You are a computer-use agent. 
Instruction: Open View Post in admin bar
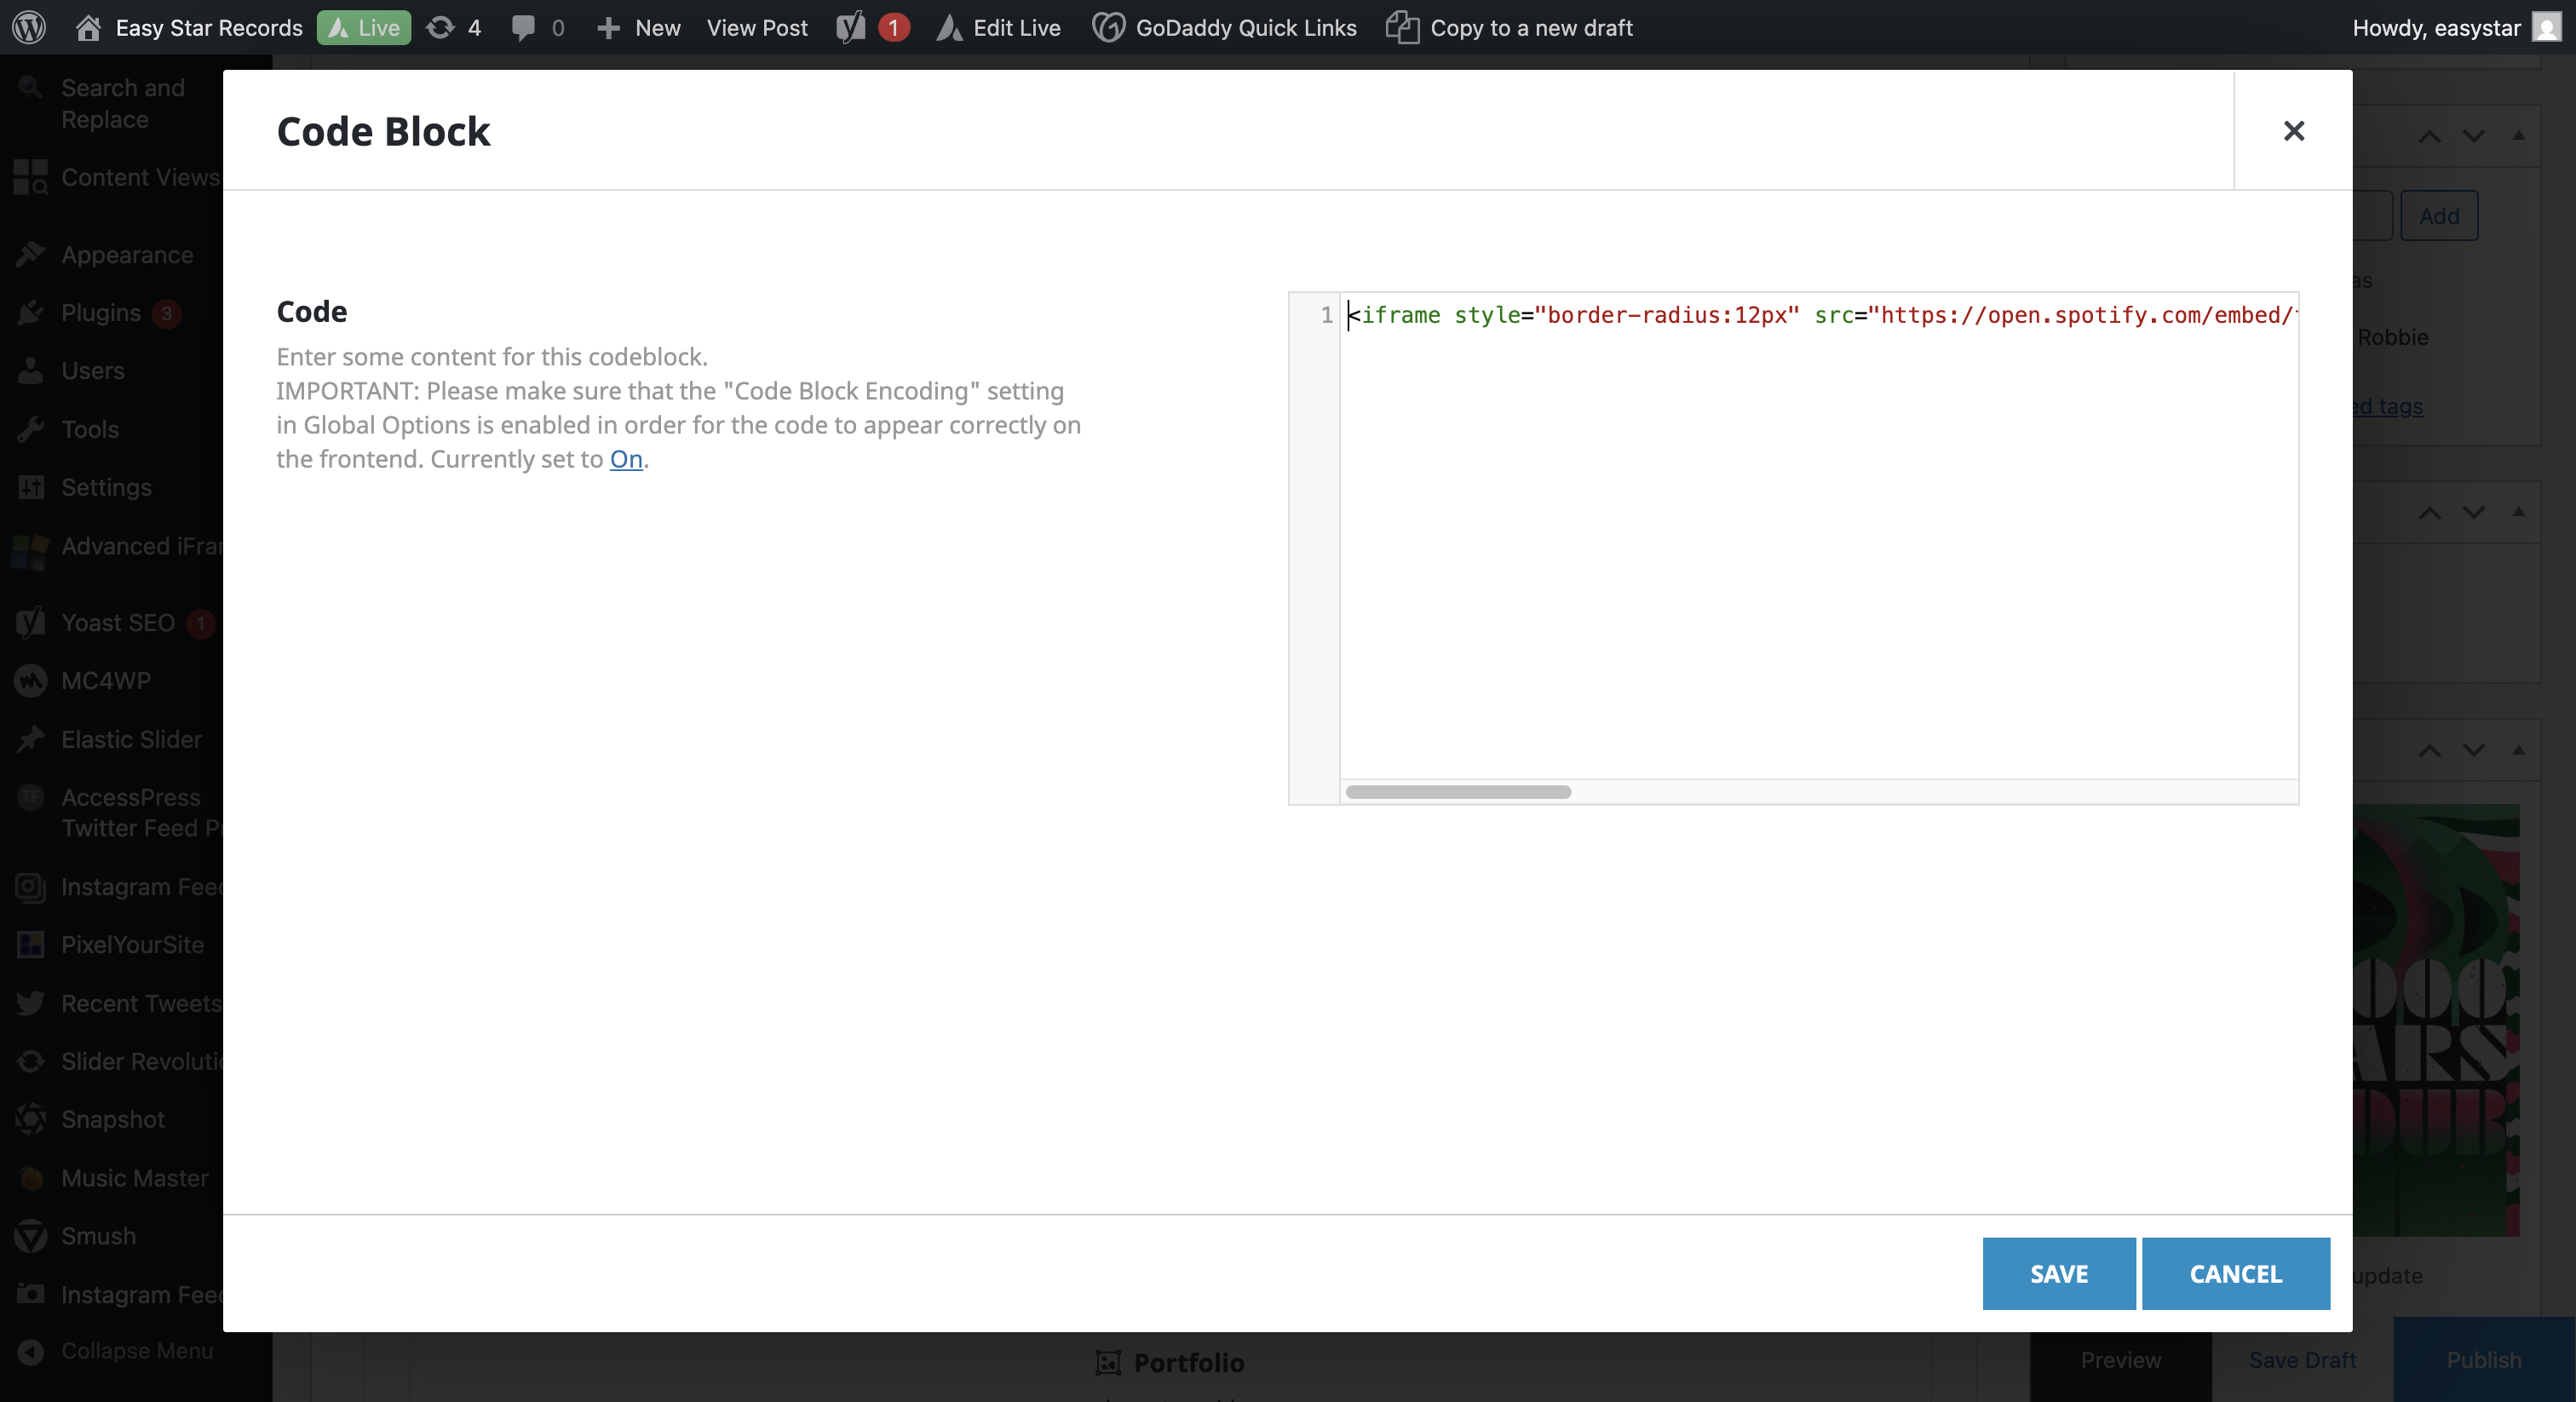[757, 27]
